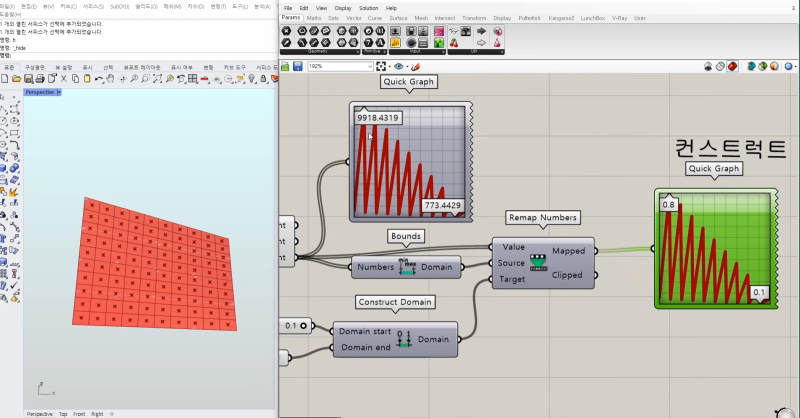Click the sketch brush icon on the canvas toolbar

(414, 66)
